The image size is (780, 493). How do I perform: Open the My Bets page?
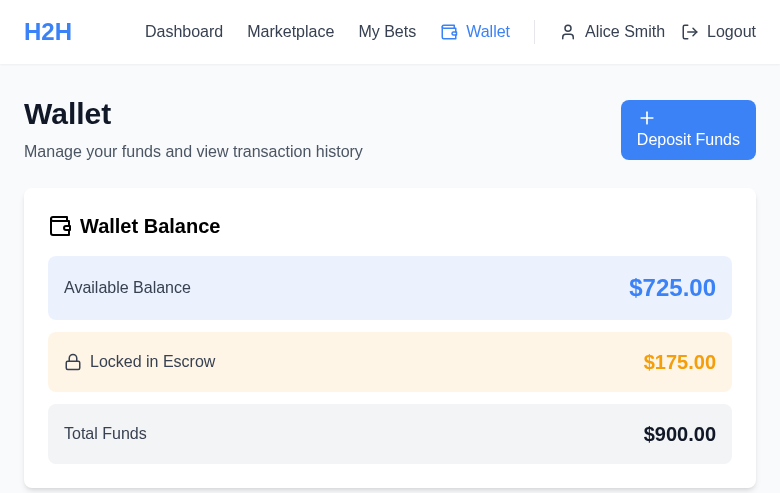(x=387, y=32)
